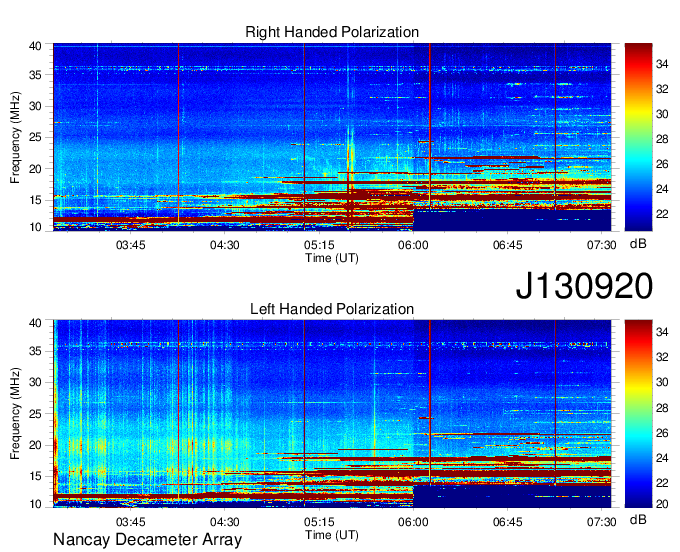Click 04:30 tick of left-handed panel
Screen dimensions: 680x552
click(x=225, y=522)
